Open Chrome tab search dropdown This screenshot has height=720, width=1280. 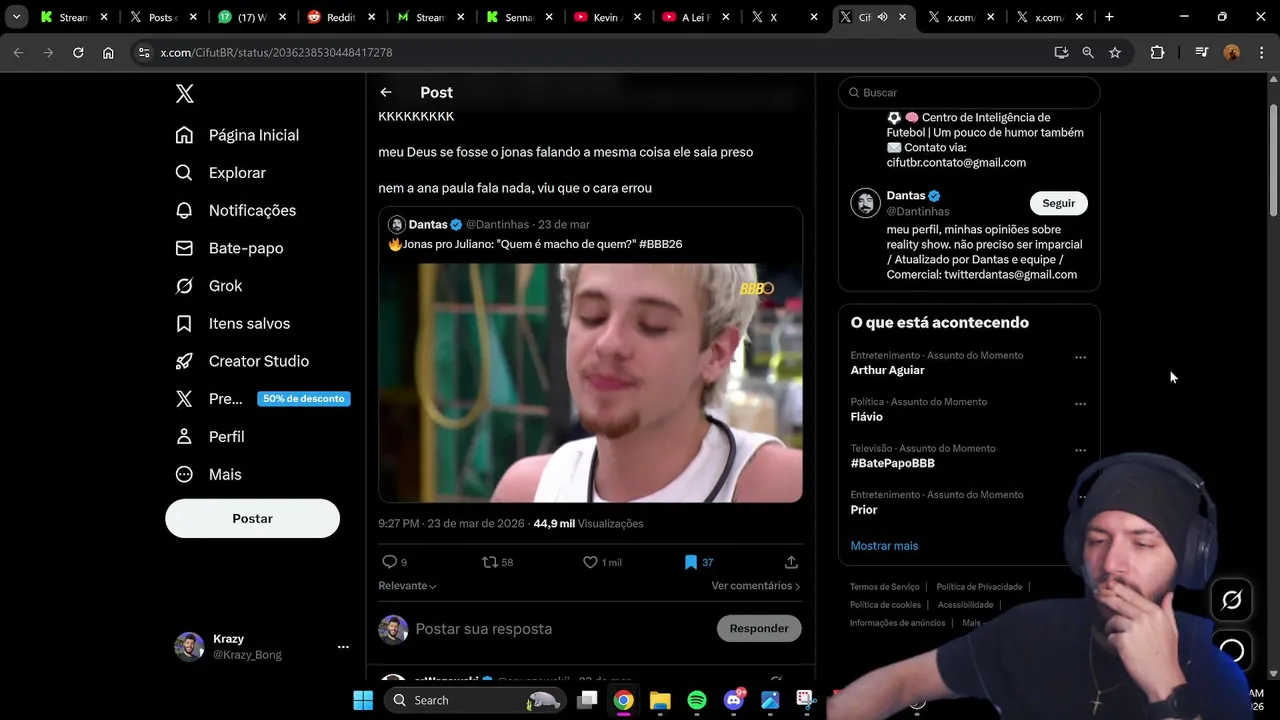point(16,17)
